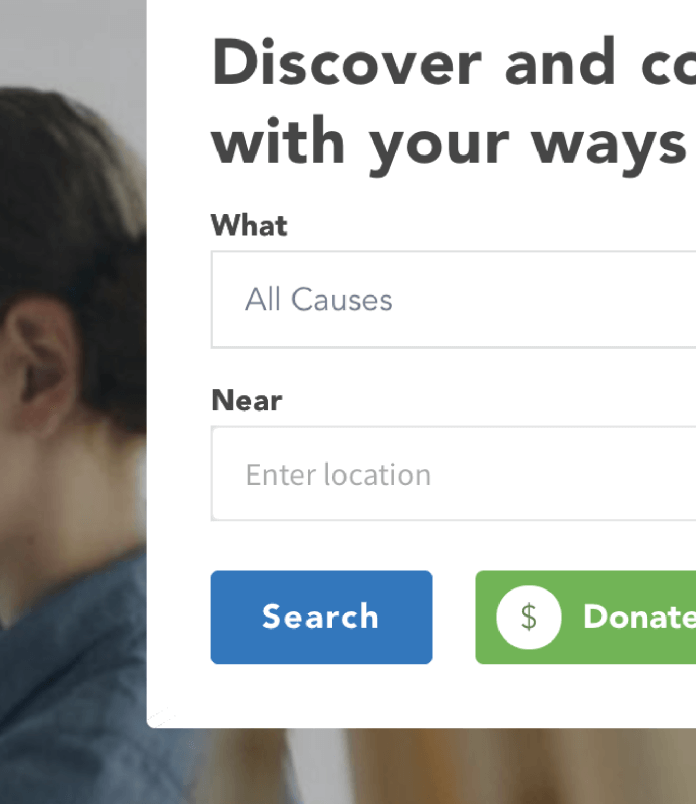Click the dollar sign icon on Donate

529,617
